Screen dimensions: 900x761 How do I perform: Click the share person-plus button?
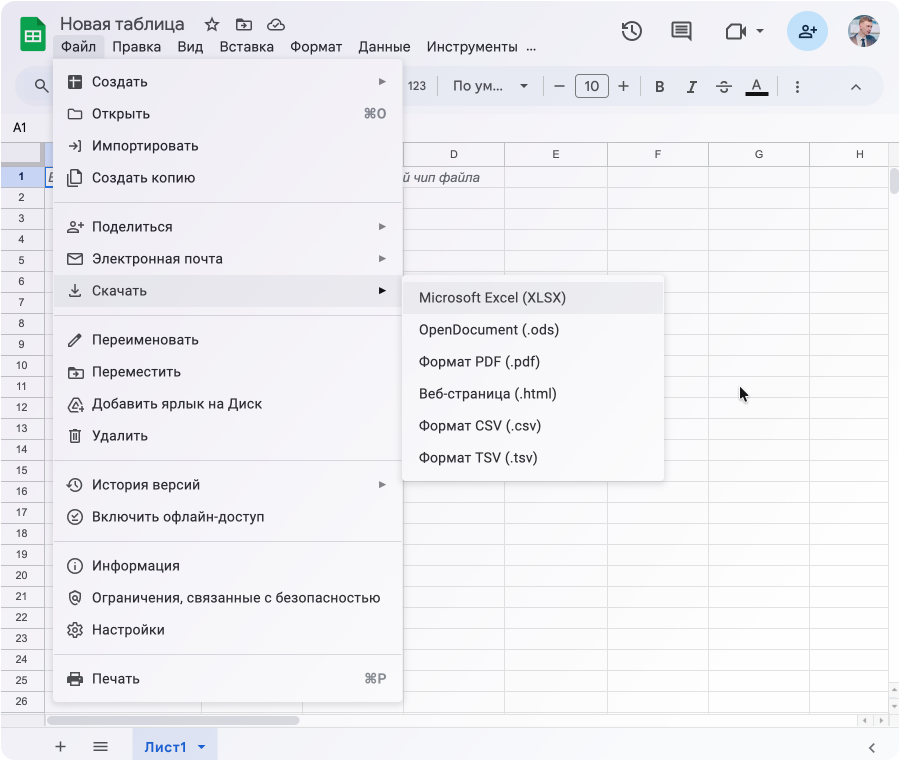click(807, 31)
